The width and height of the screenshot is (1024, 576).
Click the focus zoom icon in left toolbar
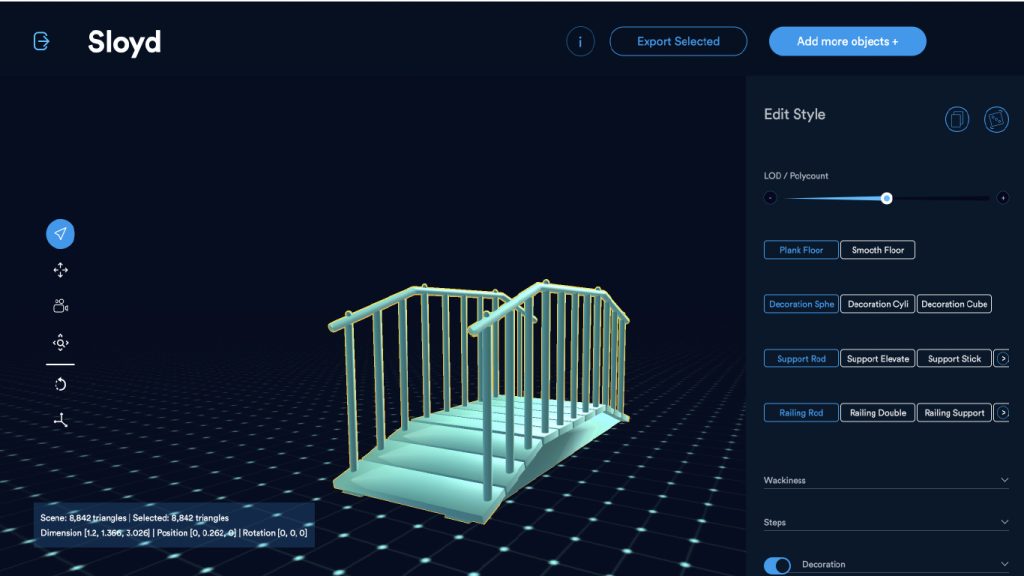pyautogui.click(x=60, y=343)
